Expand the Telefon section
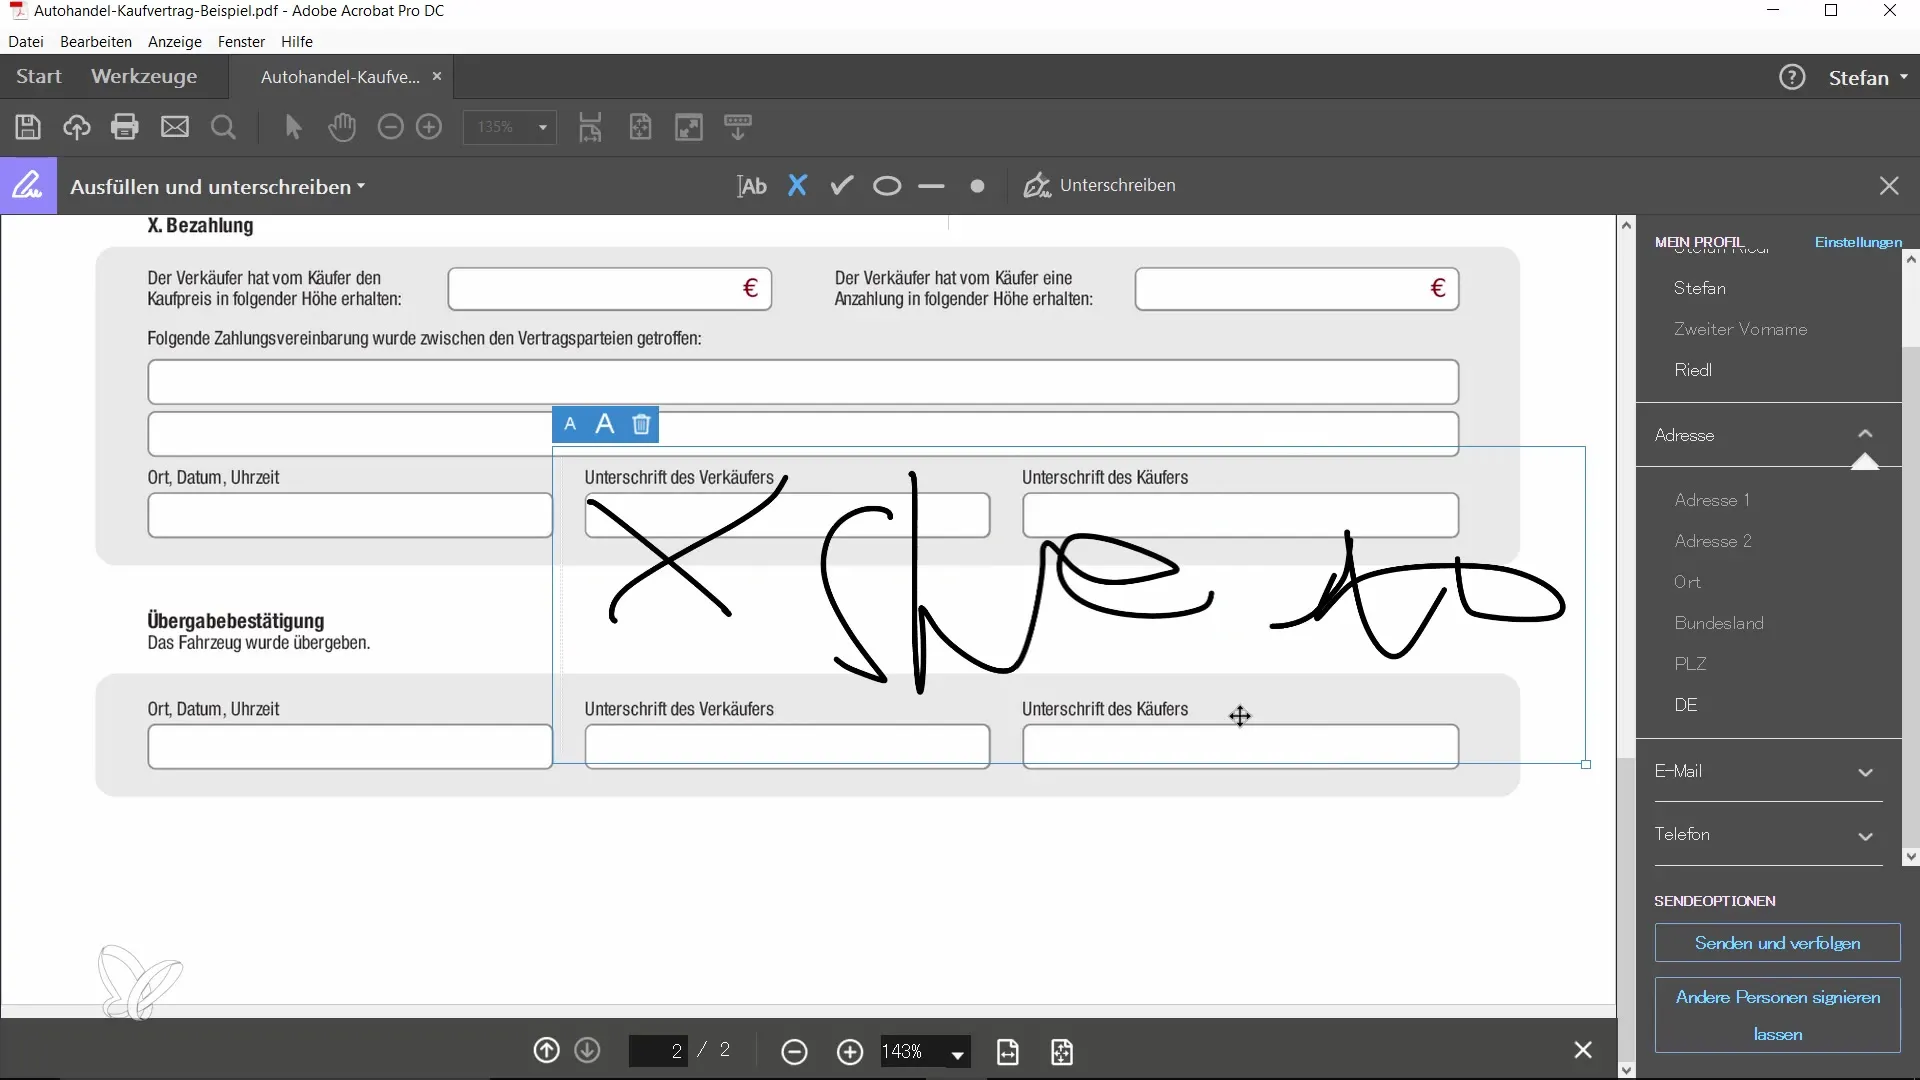 pos(1865,836)
